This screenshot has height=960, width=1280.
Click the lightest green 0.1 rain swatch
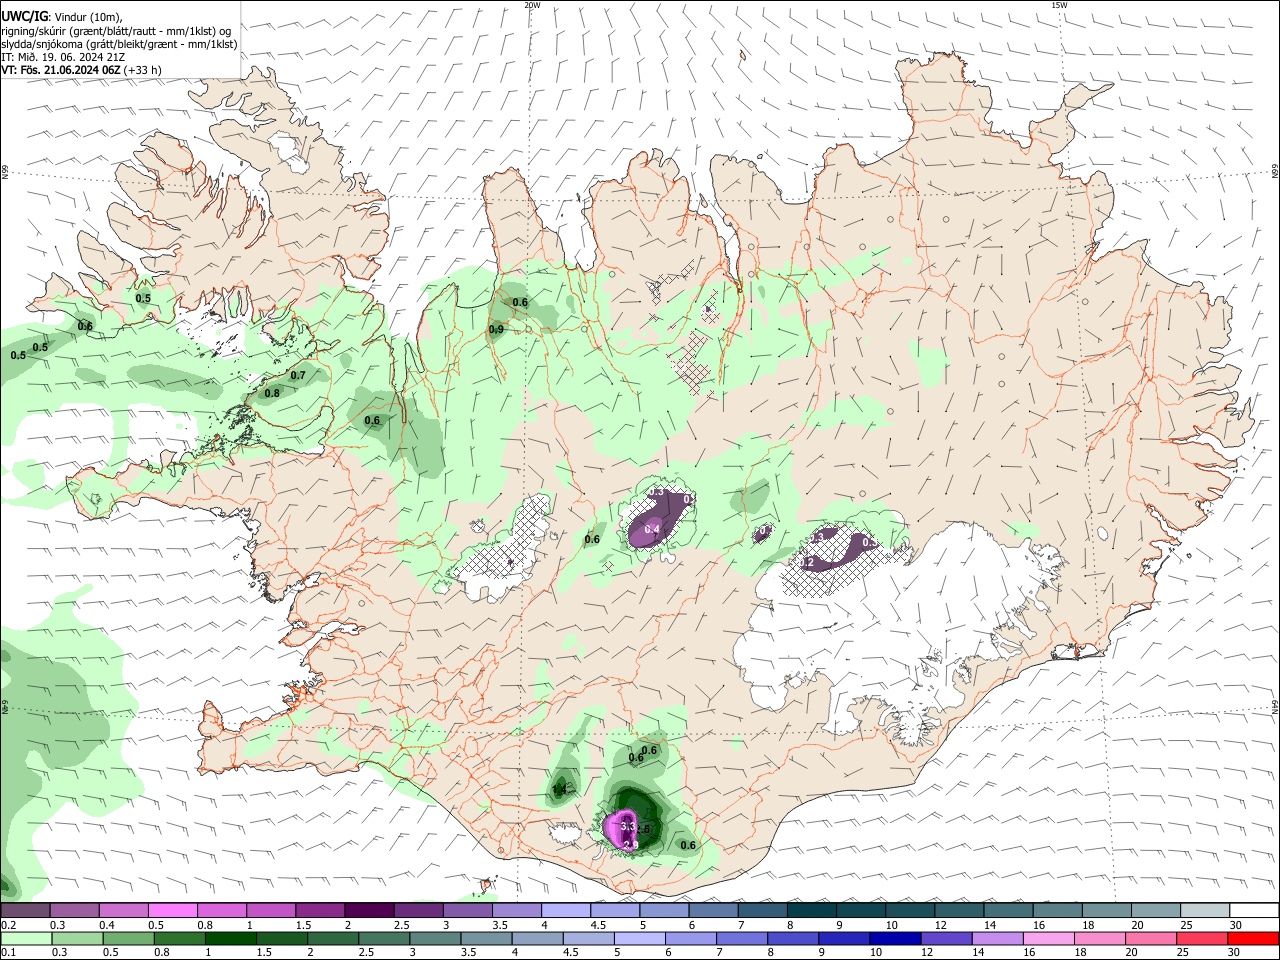click(x=26, y=939)
